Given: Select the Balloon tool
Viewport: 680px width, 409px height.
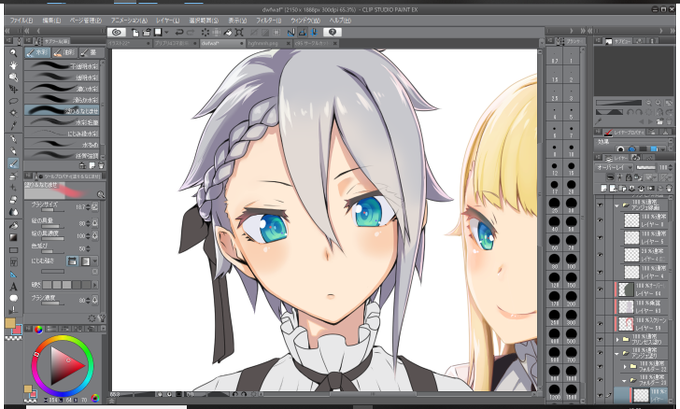Looking at the screenshot, I should pyautogui.click(x=13, y=298).
